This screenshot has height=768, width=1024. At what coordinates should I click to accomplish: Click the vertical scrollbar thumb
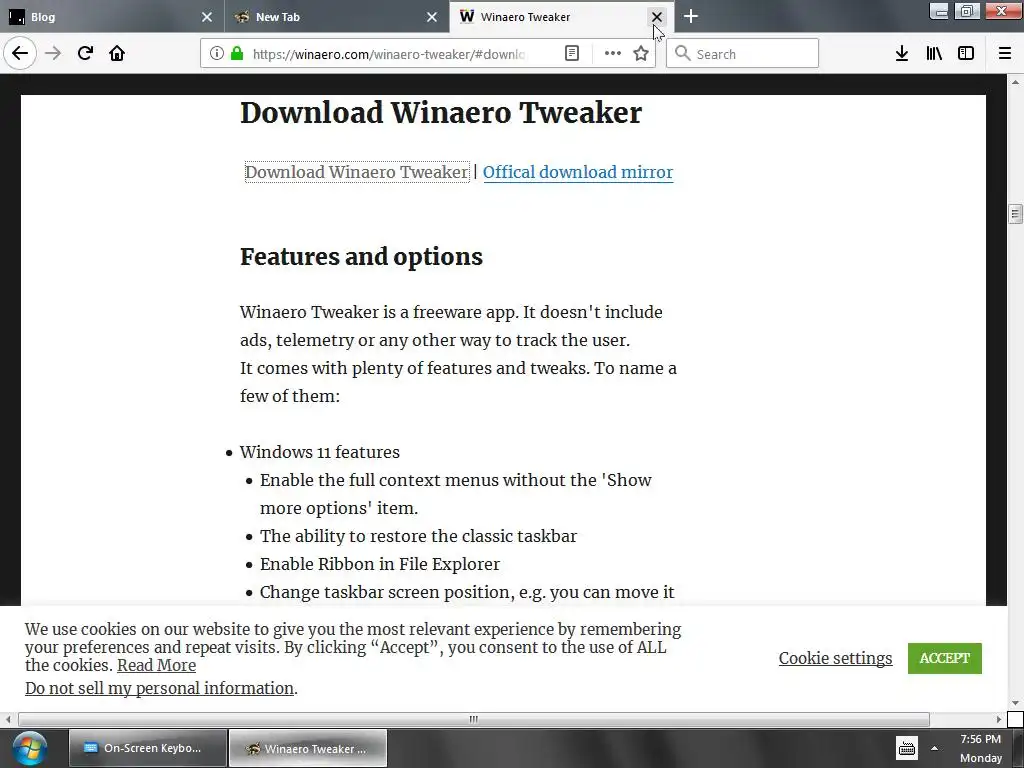pos(1015,214)
